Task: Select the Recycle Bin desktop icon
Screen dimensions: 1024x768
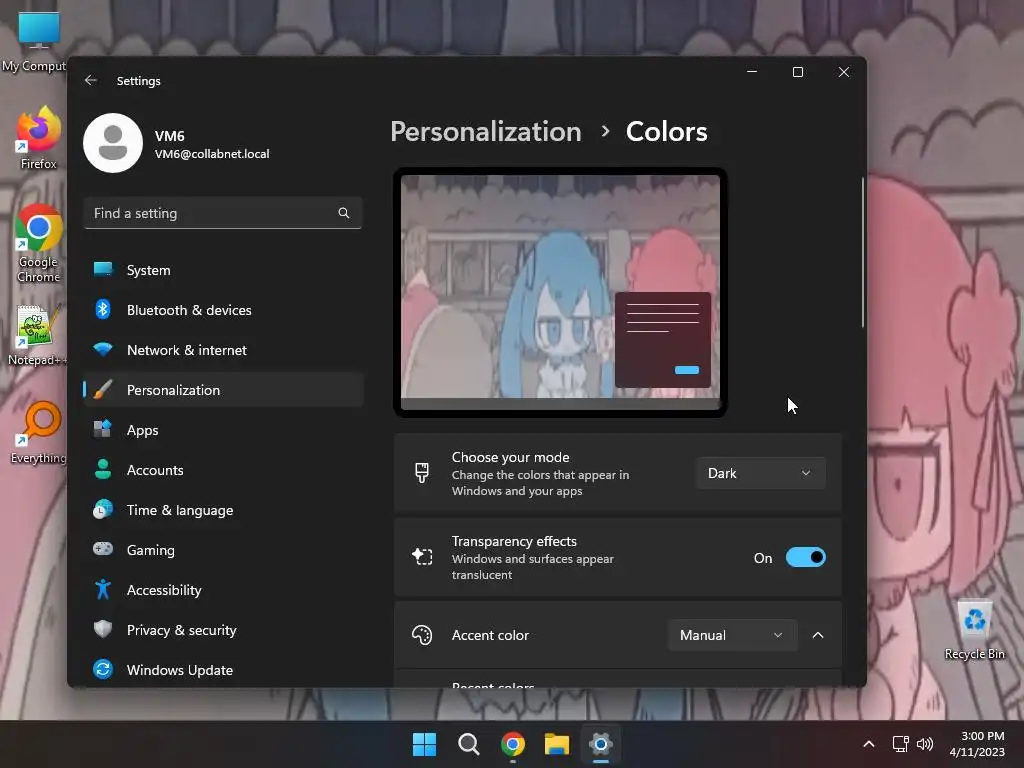Action: [x=974, y=630]
